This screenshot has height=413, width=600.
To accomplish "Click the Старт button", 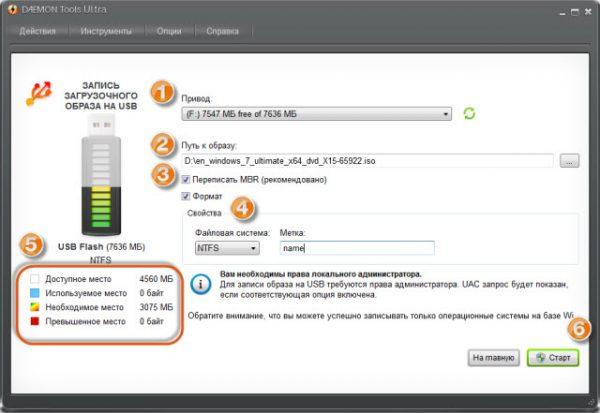I will pyautogui.click(x=553, y=358).
